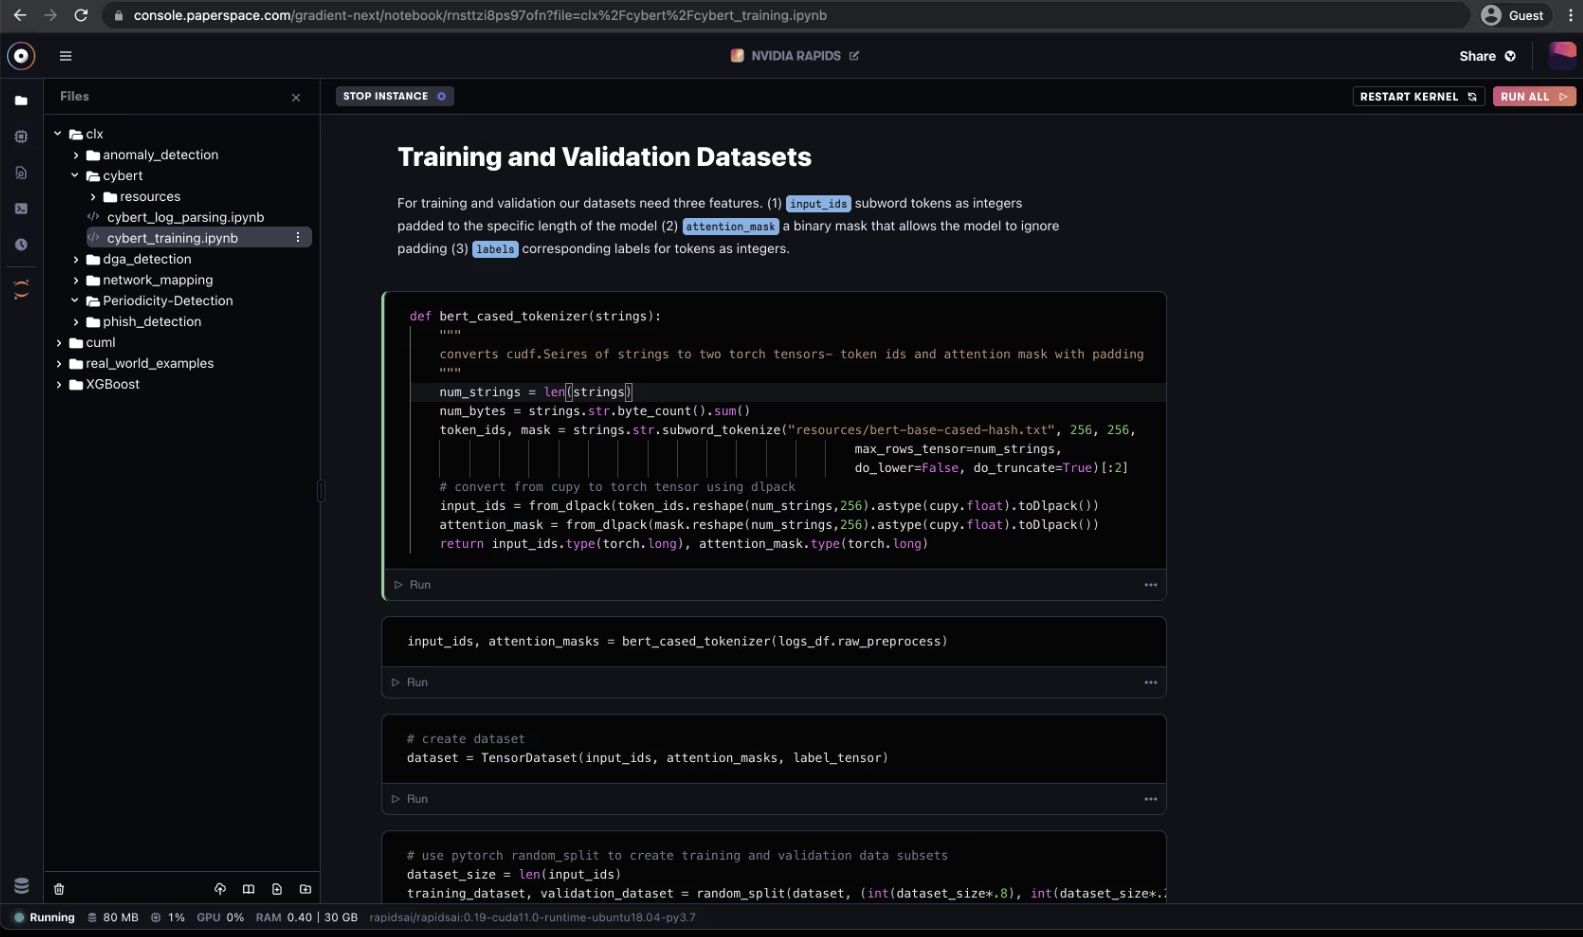Open cybert_log_parsing.ipynb file
1583x937 pixels.
(x=185, y=217)
